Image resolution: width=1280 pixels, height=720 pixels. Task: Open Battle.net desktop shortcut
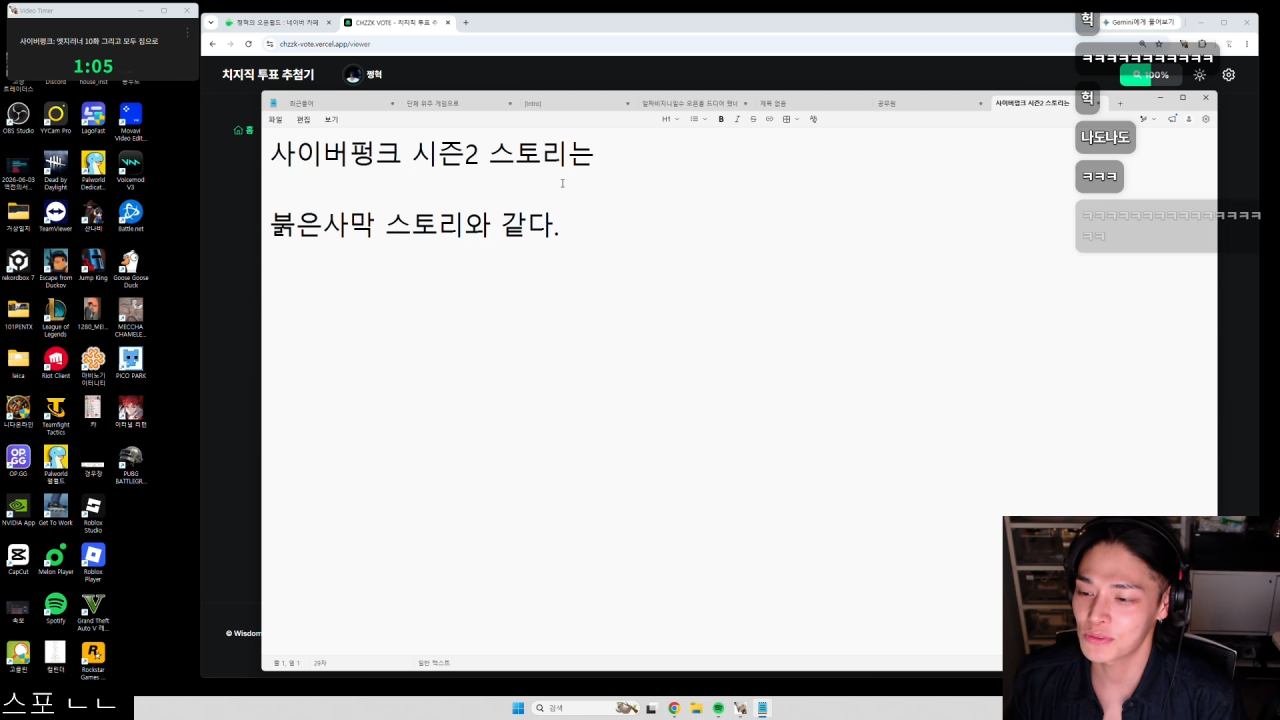131,216
